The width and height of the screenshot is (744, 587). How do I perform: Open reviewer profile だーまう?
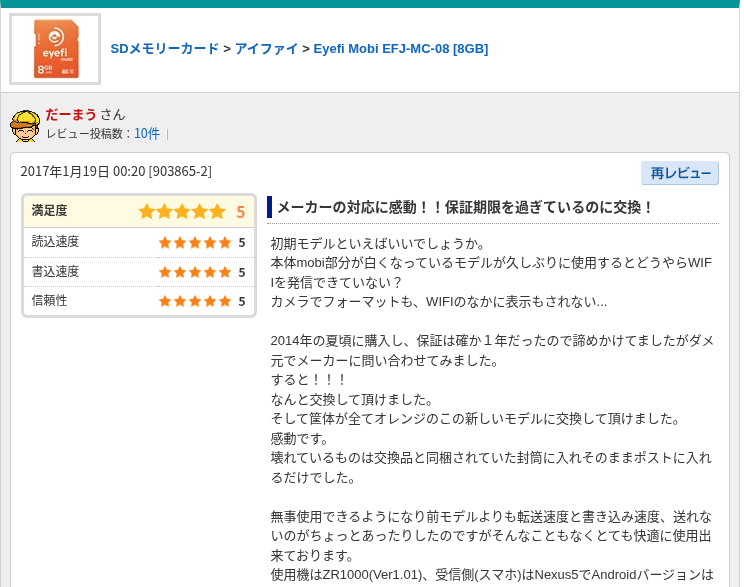point(71,114)
